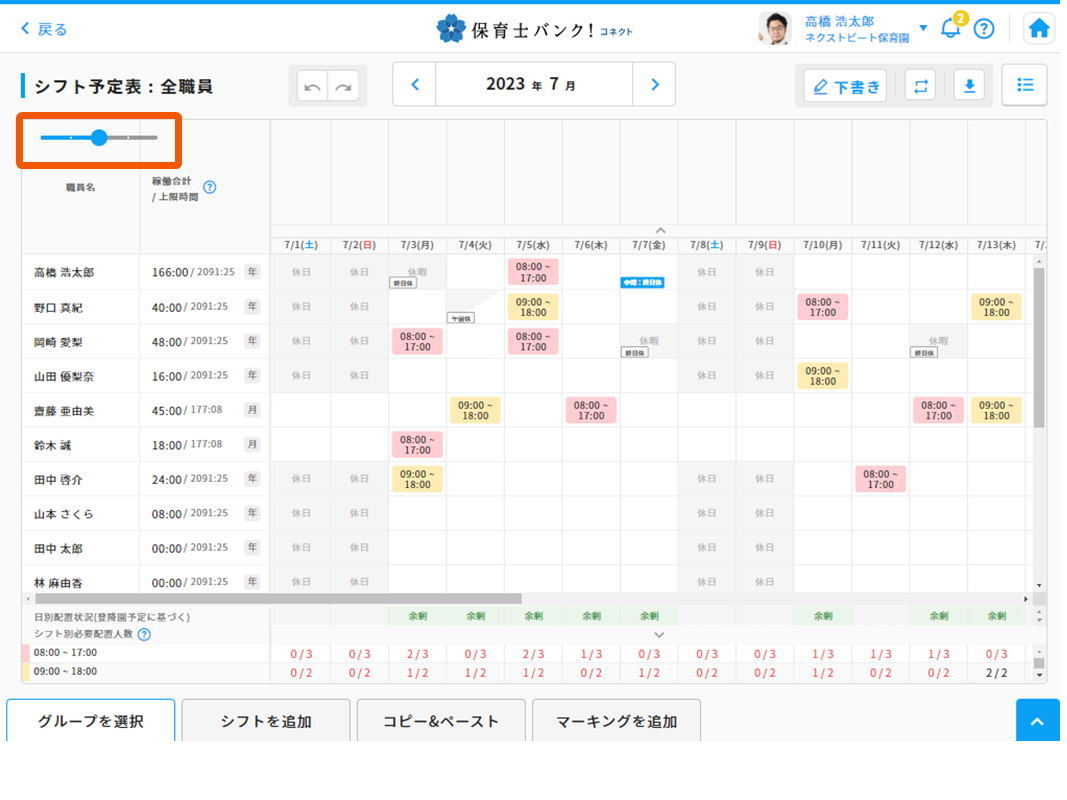The width and height of the screenshot is (1067, 800).
Task: Toggle 月 badge for 鈴木 誠
Action: point(252,444)
